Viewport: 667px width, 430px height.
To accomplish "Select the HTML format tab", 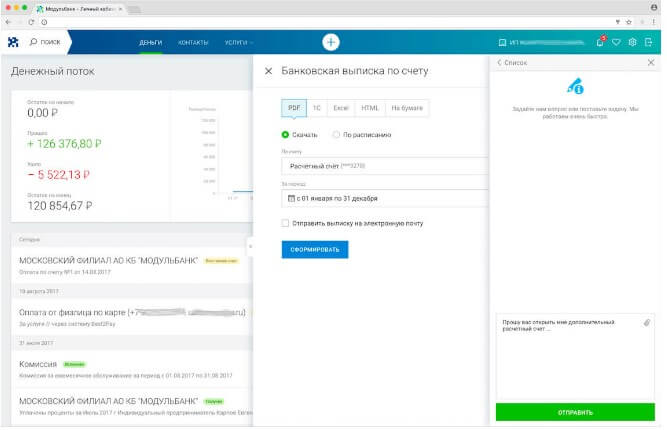I will coord(370,108).
